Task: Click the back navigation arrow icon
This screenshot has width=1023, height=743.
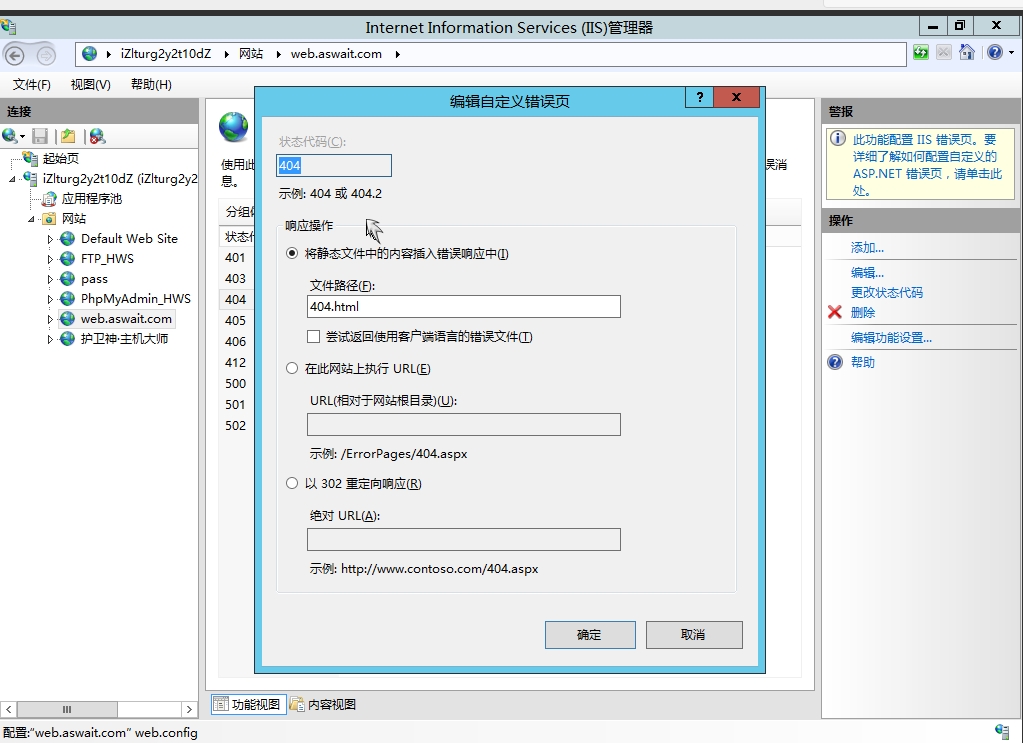Action: point(15,55)
